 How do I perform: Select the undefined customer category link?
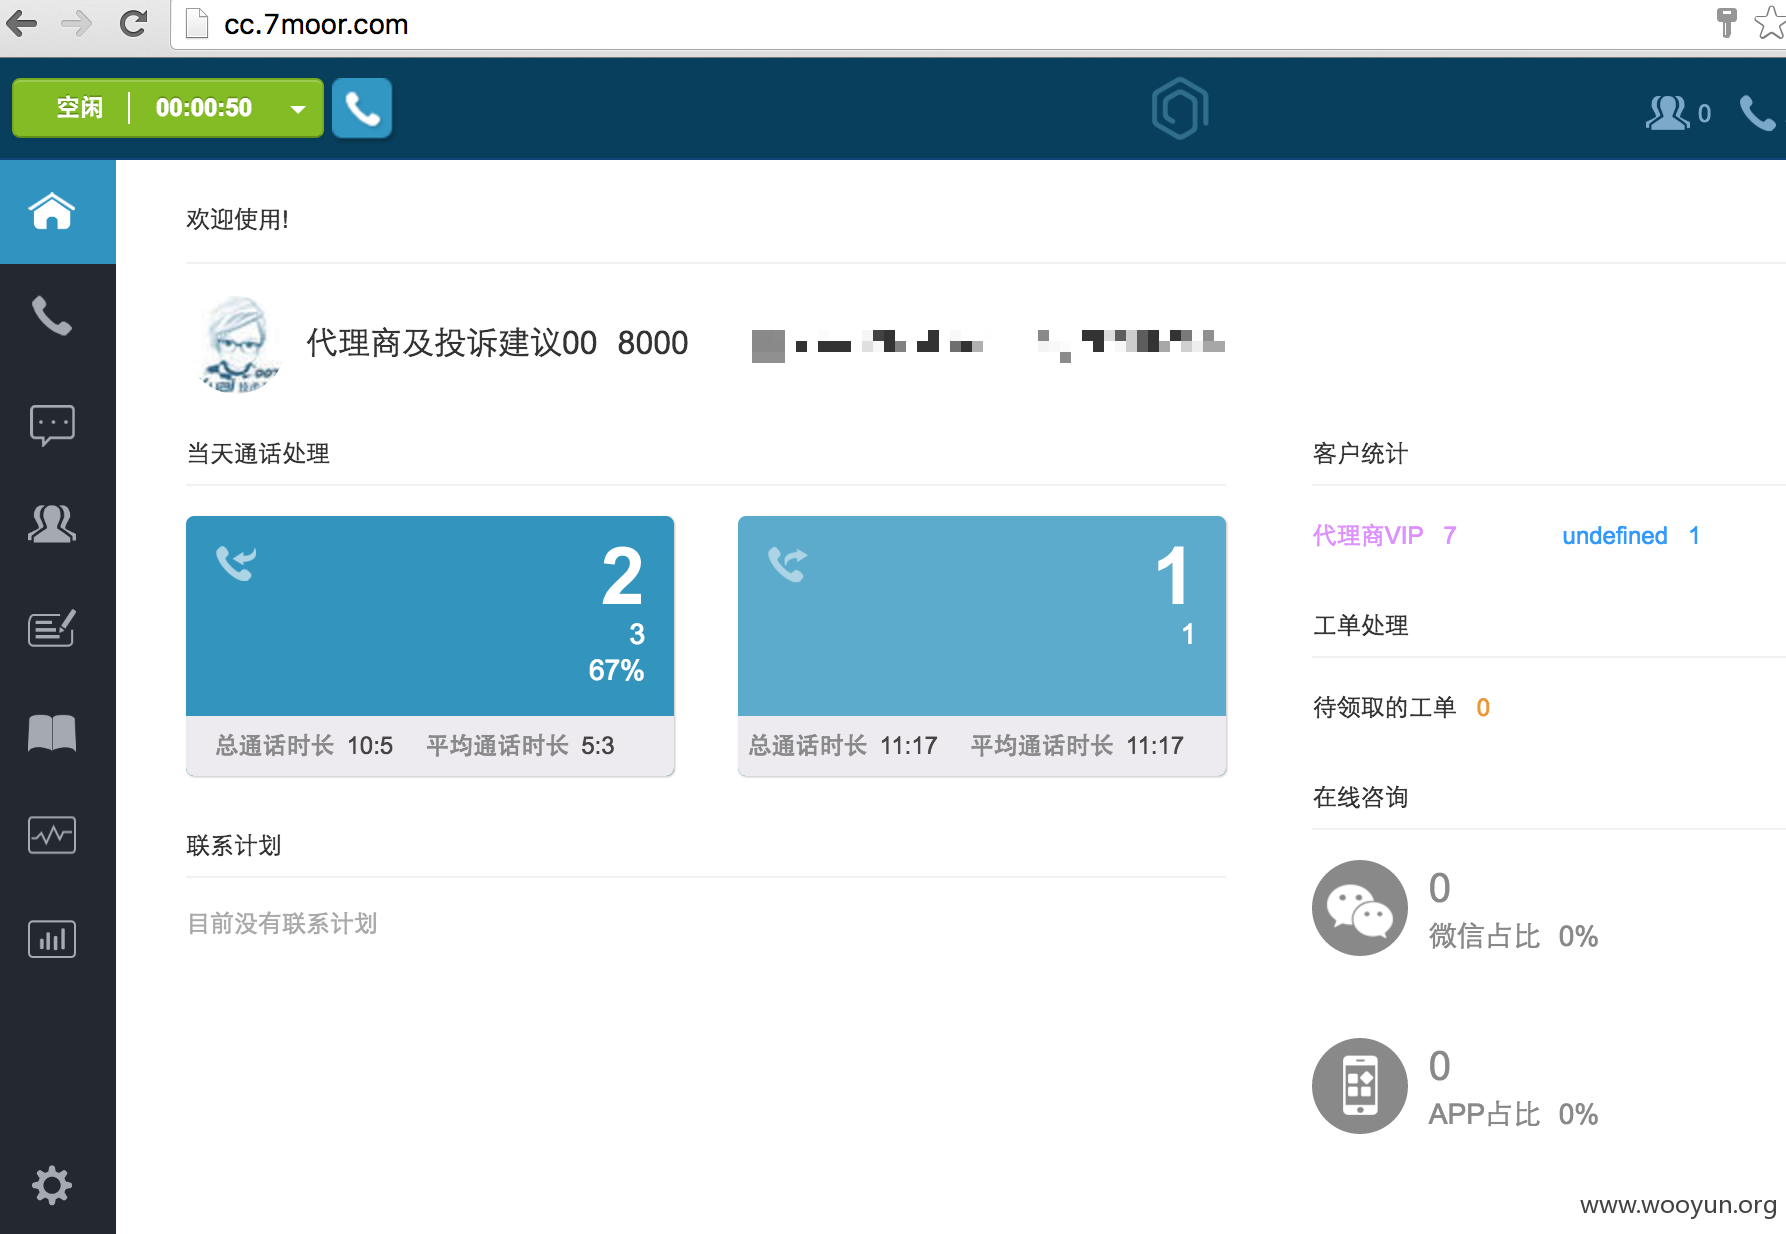[x=1615, y=536]
